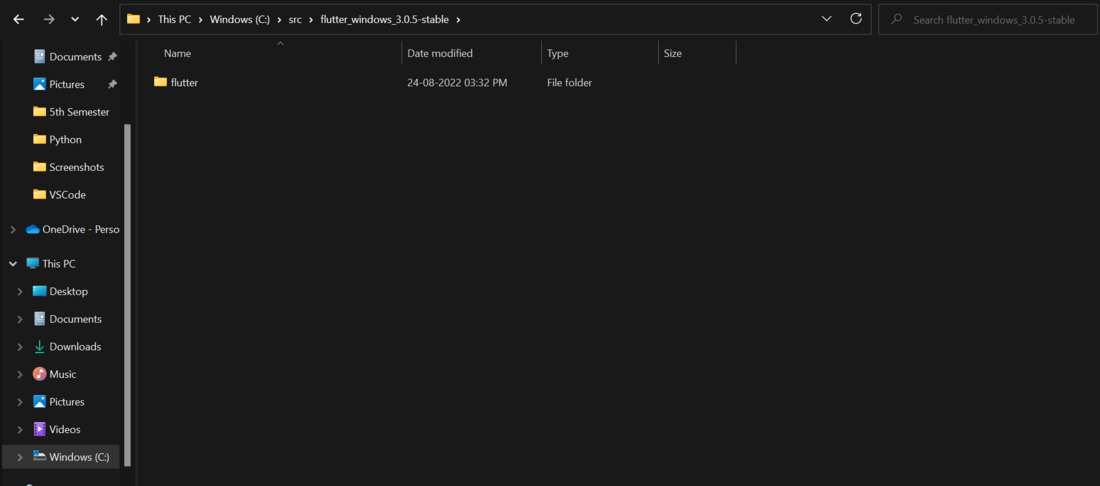Click the navigation pane vertical scrollbar
Screen dimensions: 1100x486
(127, 295)
